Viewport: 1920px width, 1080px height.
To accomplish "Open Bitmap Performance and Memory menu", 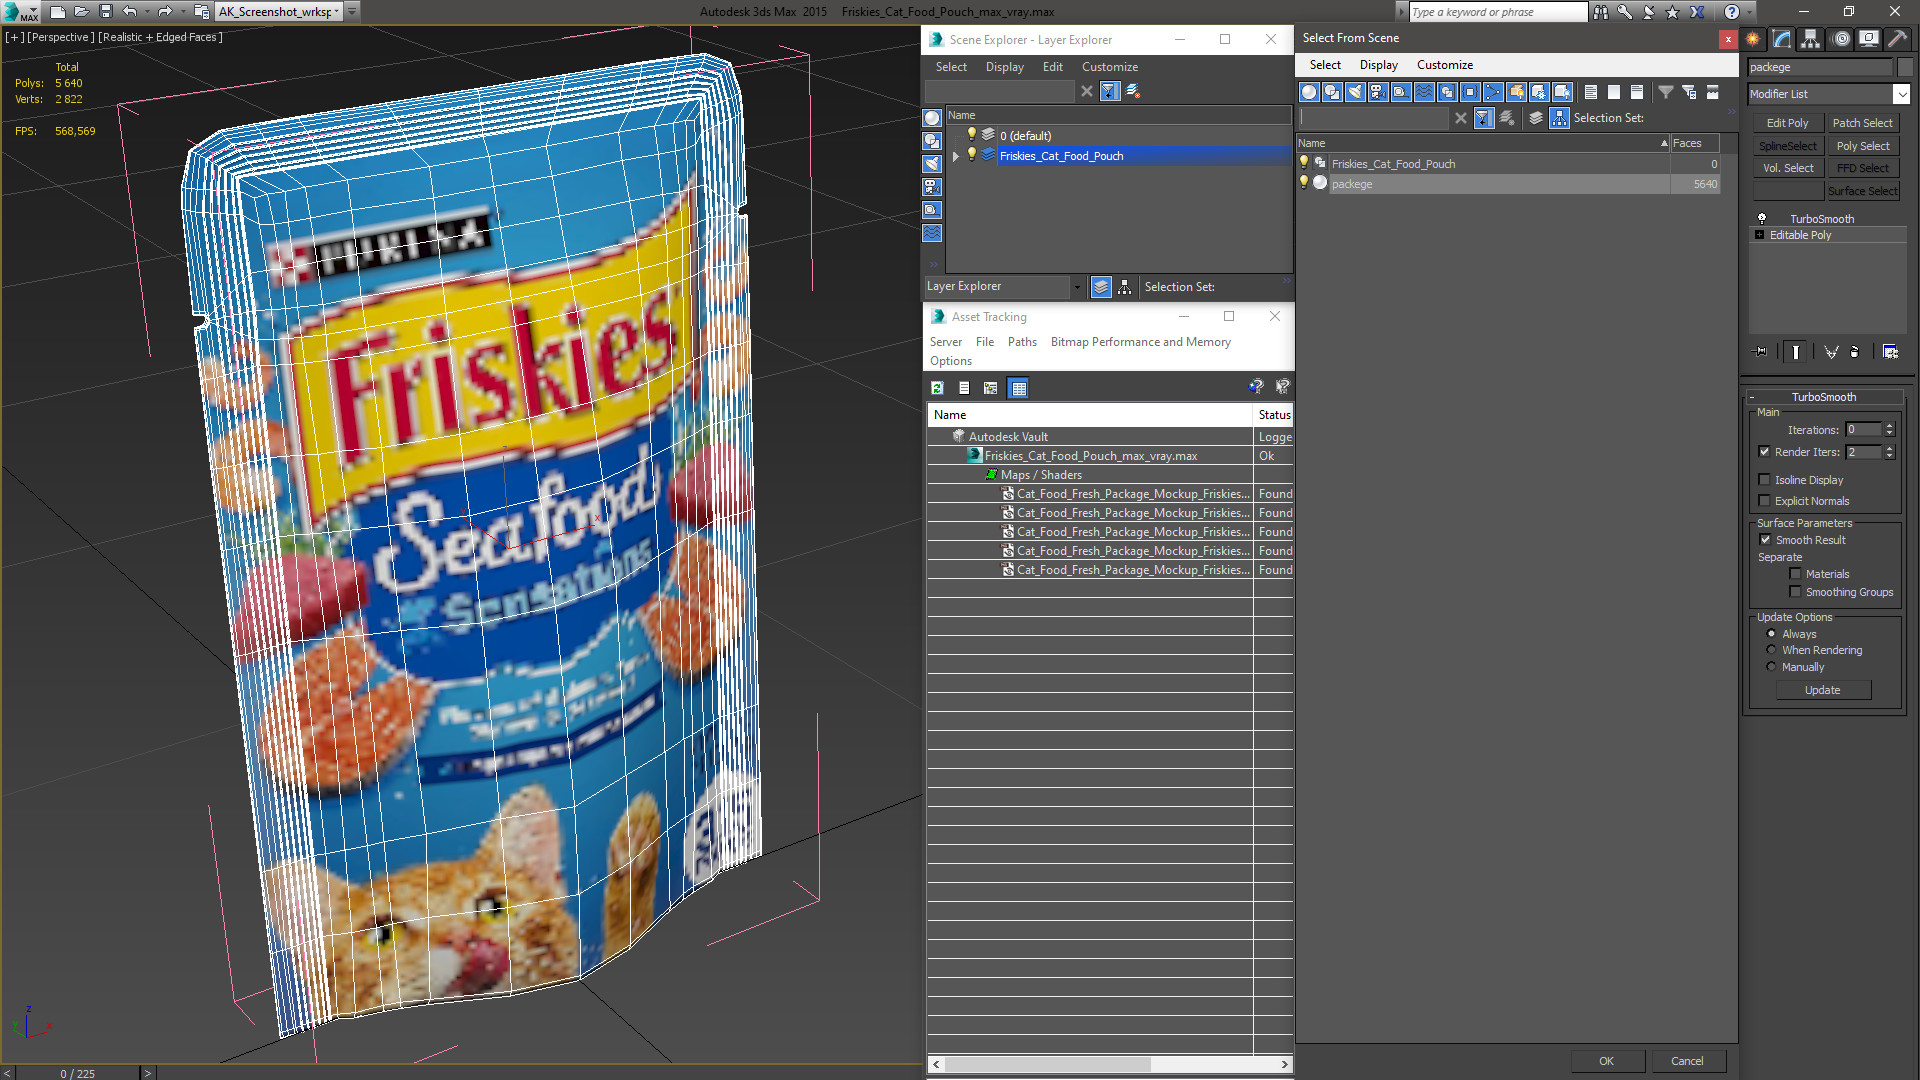I will point(1140,342).
